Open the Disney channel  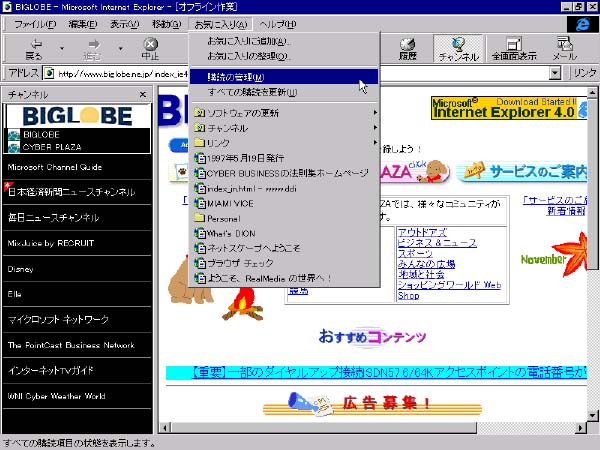click(77, 269)
